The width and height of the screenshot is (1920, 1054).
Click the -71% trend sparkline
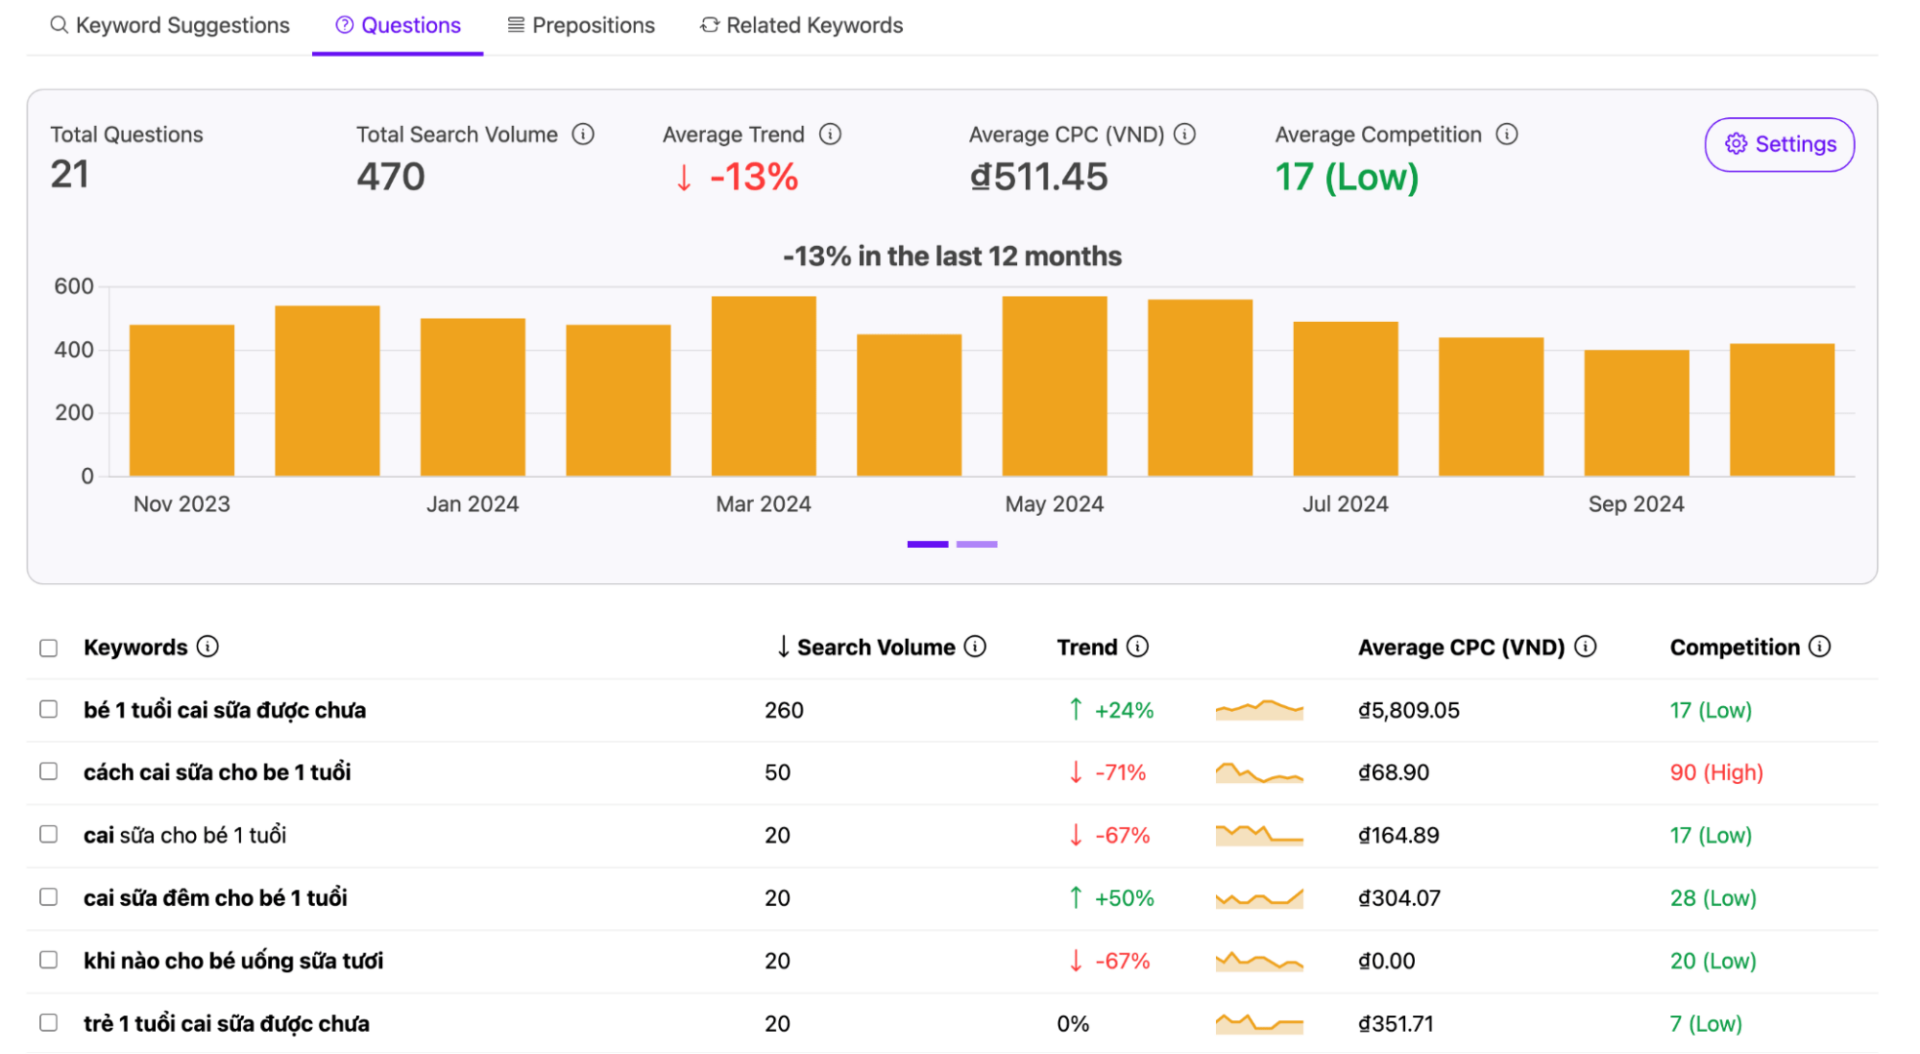point(1259,772)
